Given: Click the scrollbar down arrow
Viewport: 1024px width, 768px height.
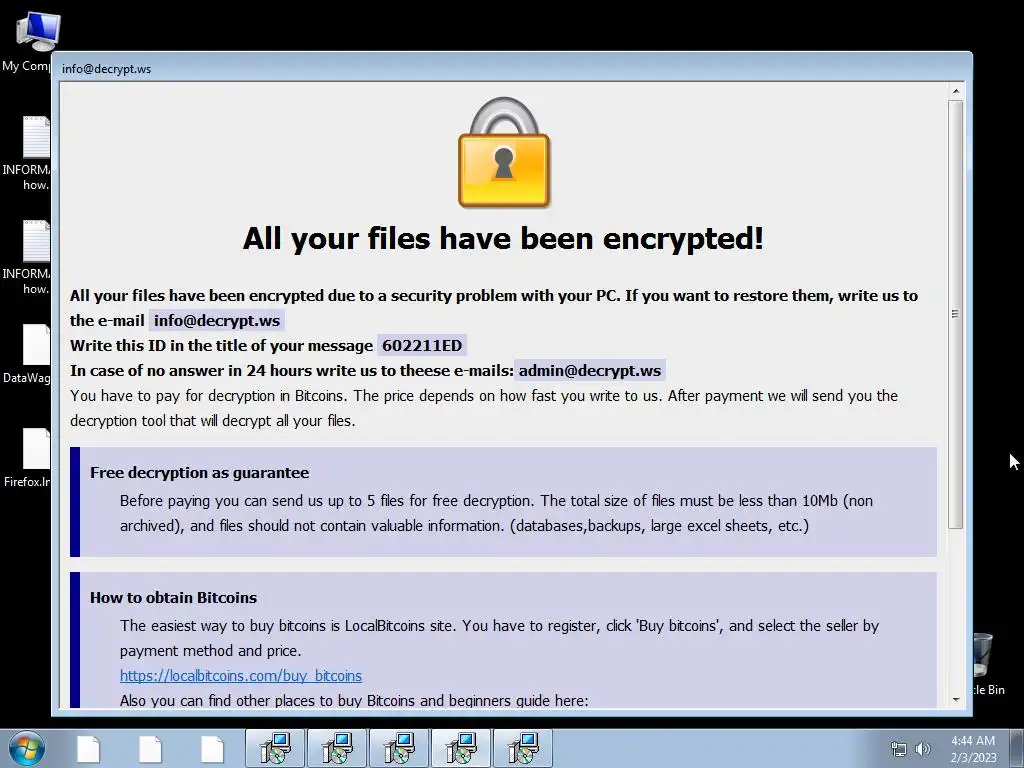Looking at the screenshot, I should coord(956,699).
